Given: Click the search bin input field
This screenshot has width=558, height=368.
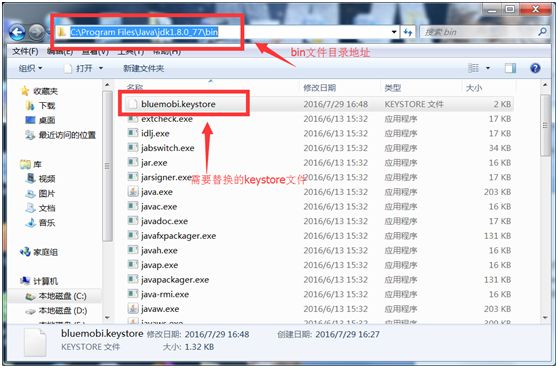Looking at the screenshot, I should [x=479, y=32].
